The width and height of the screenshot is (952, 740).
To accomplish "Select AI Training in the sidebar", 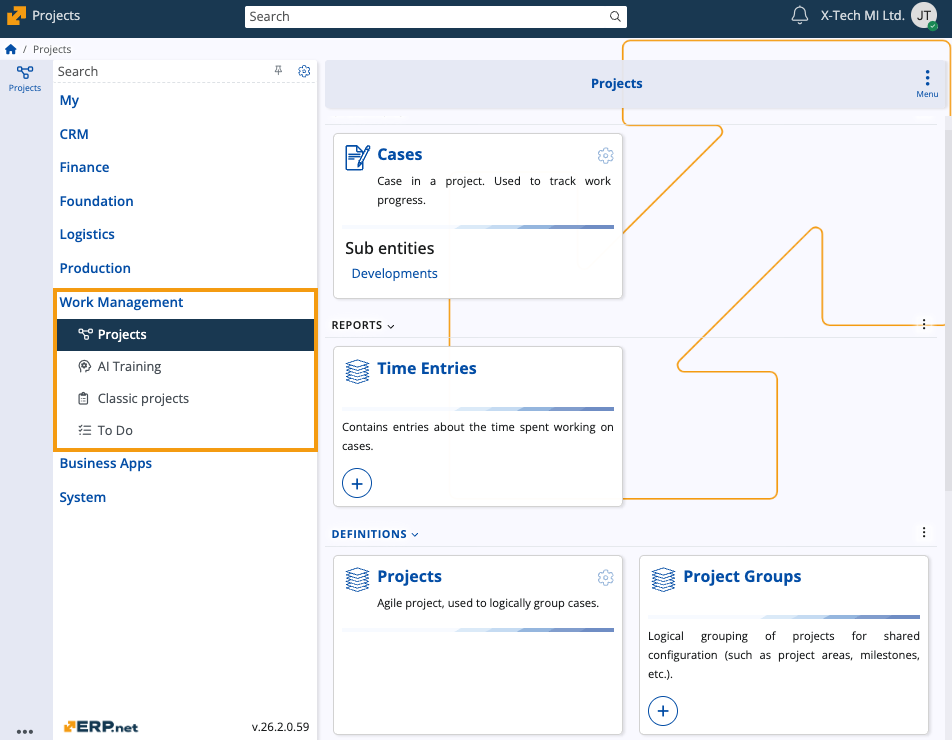I will (x=129, y=367).
